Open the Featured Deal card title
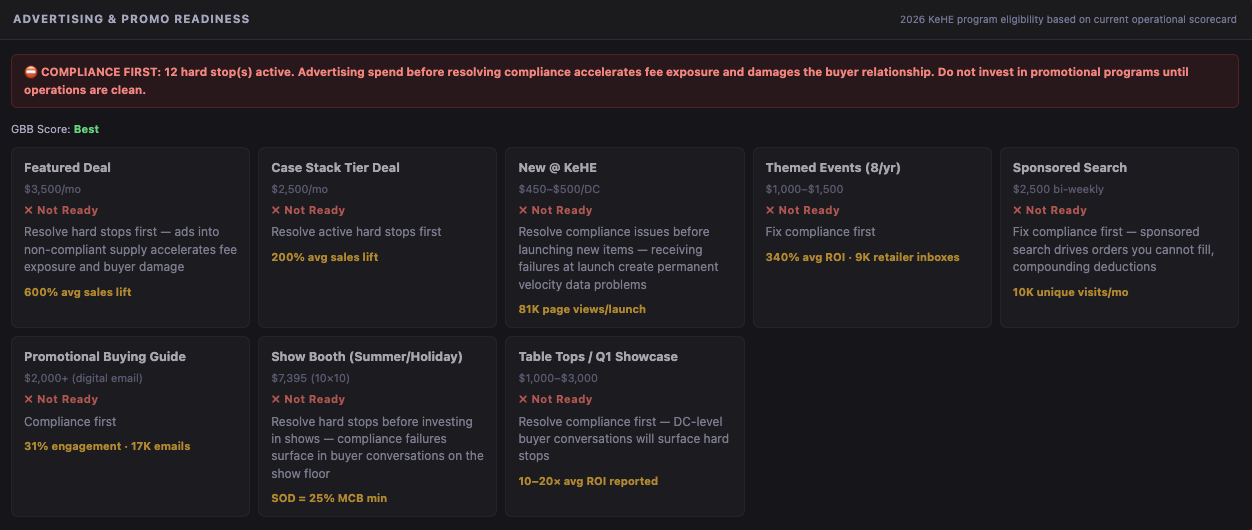 coord(67,168)
